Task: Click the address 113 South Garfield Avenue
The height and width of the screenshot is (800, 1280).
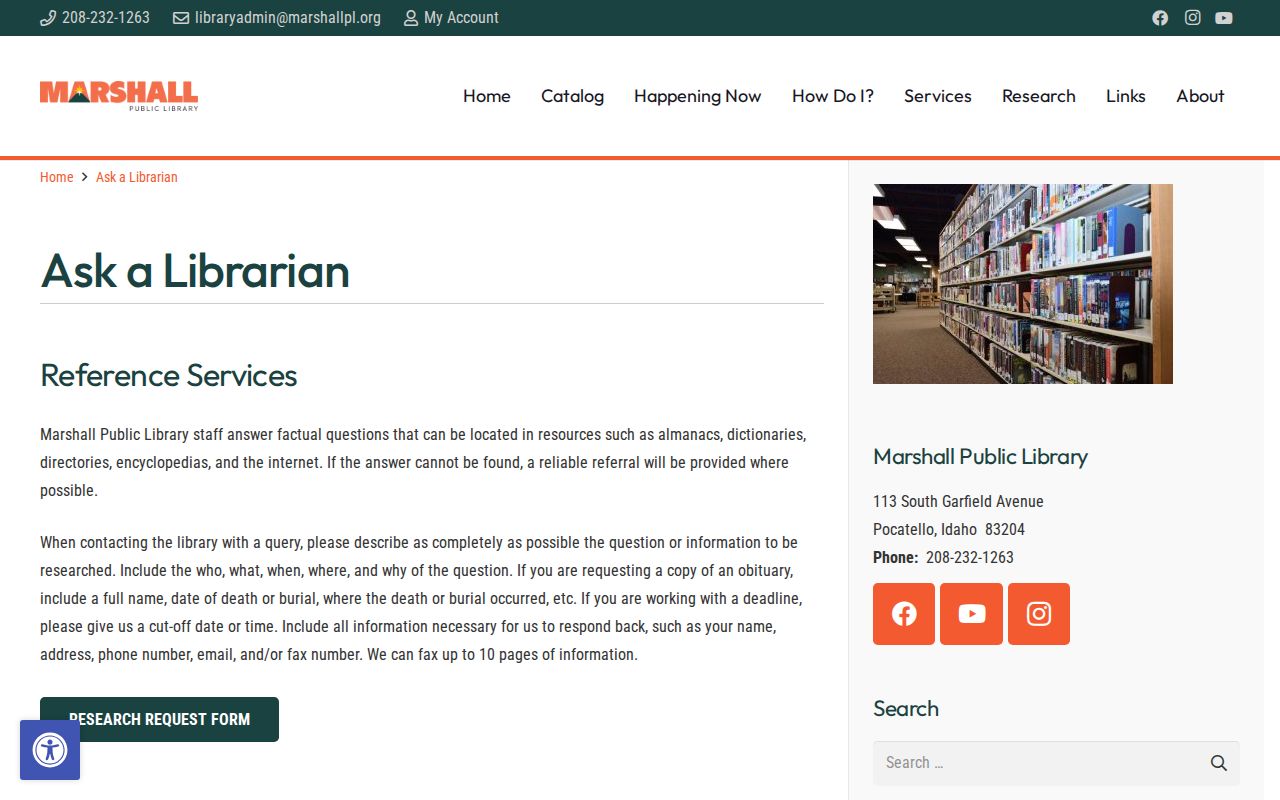Action: click(958, 501)
